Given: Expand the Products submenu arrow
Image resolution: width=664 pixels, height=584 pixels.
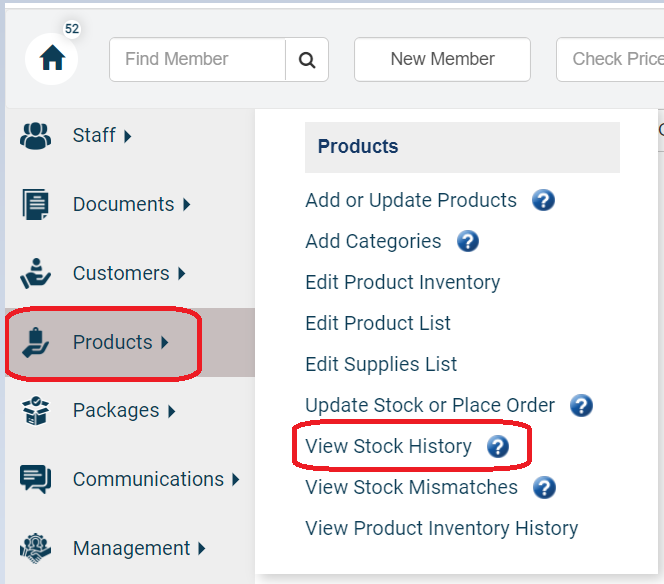Looking at the screenshot, I should tap(164, 342).
